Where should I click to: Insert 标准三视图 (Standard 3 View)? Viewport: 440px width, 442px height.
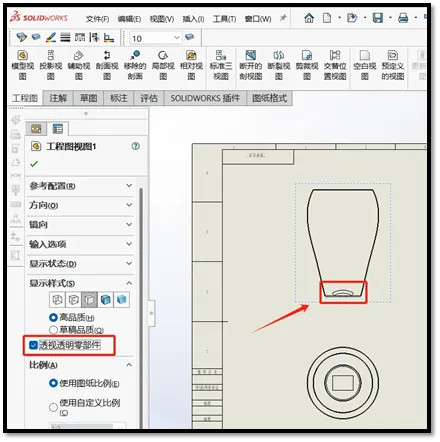(x=221, y=65)
